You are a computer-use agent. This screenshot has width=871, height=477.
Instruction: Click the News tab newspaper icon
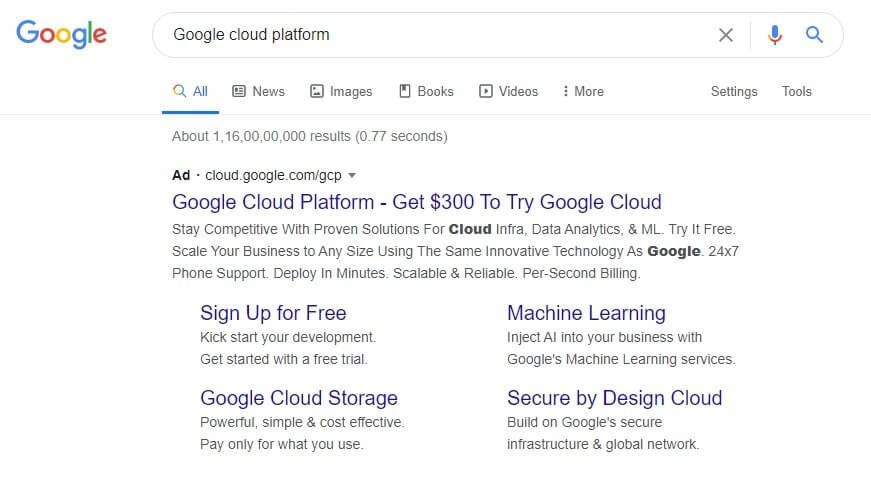point(239,91)
